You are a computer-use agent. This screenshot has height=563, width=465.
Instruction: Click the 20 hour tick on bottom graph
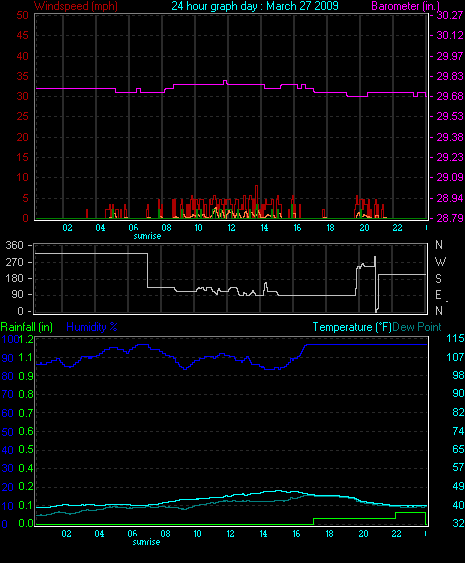[363, 534]
